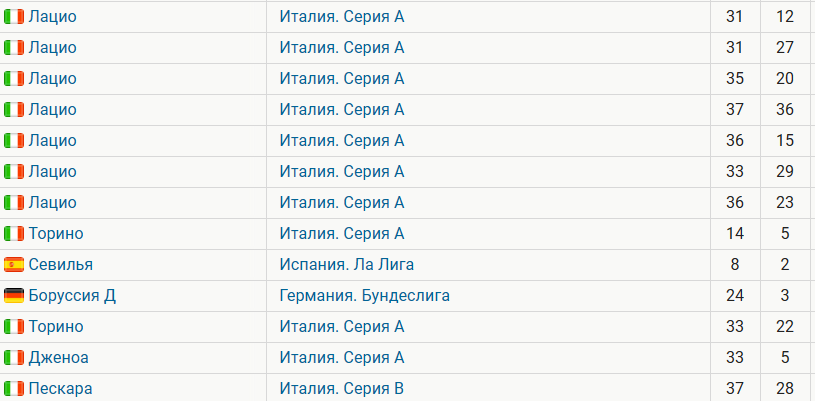Click the flag in the Торино row showing 14
Image resolution: width=815 pixels, height=401 pixels.
click(x=14, y=234)
